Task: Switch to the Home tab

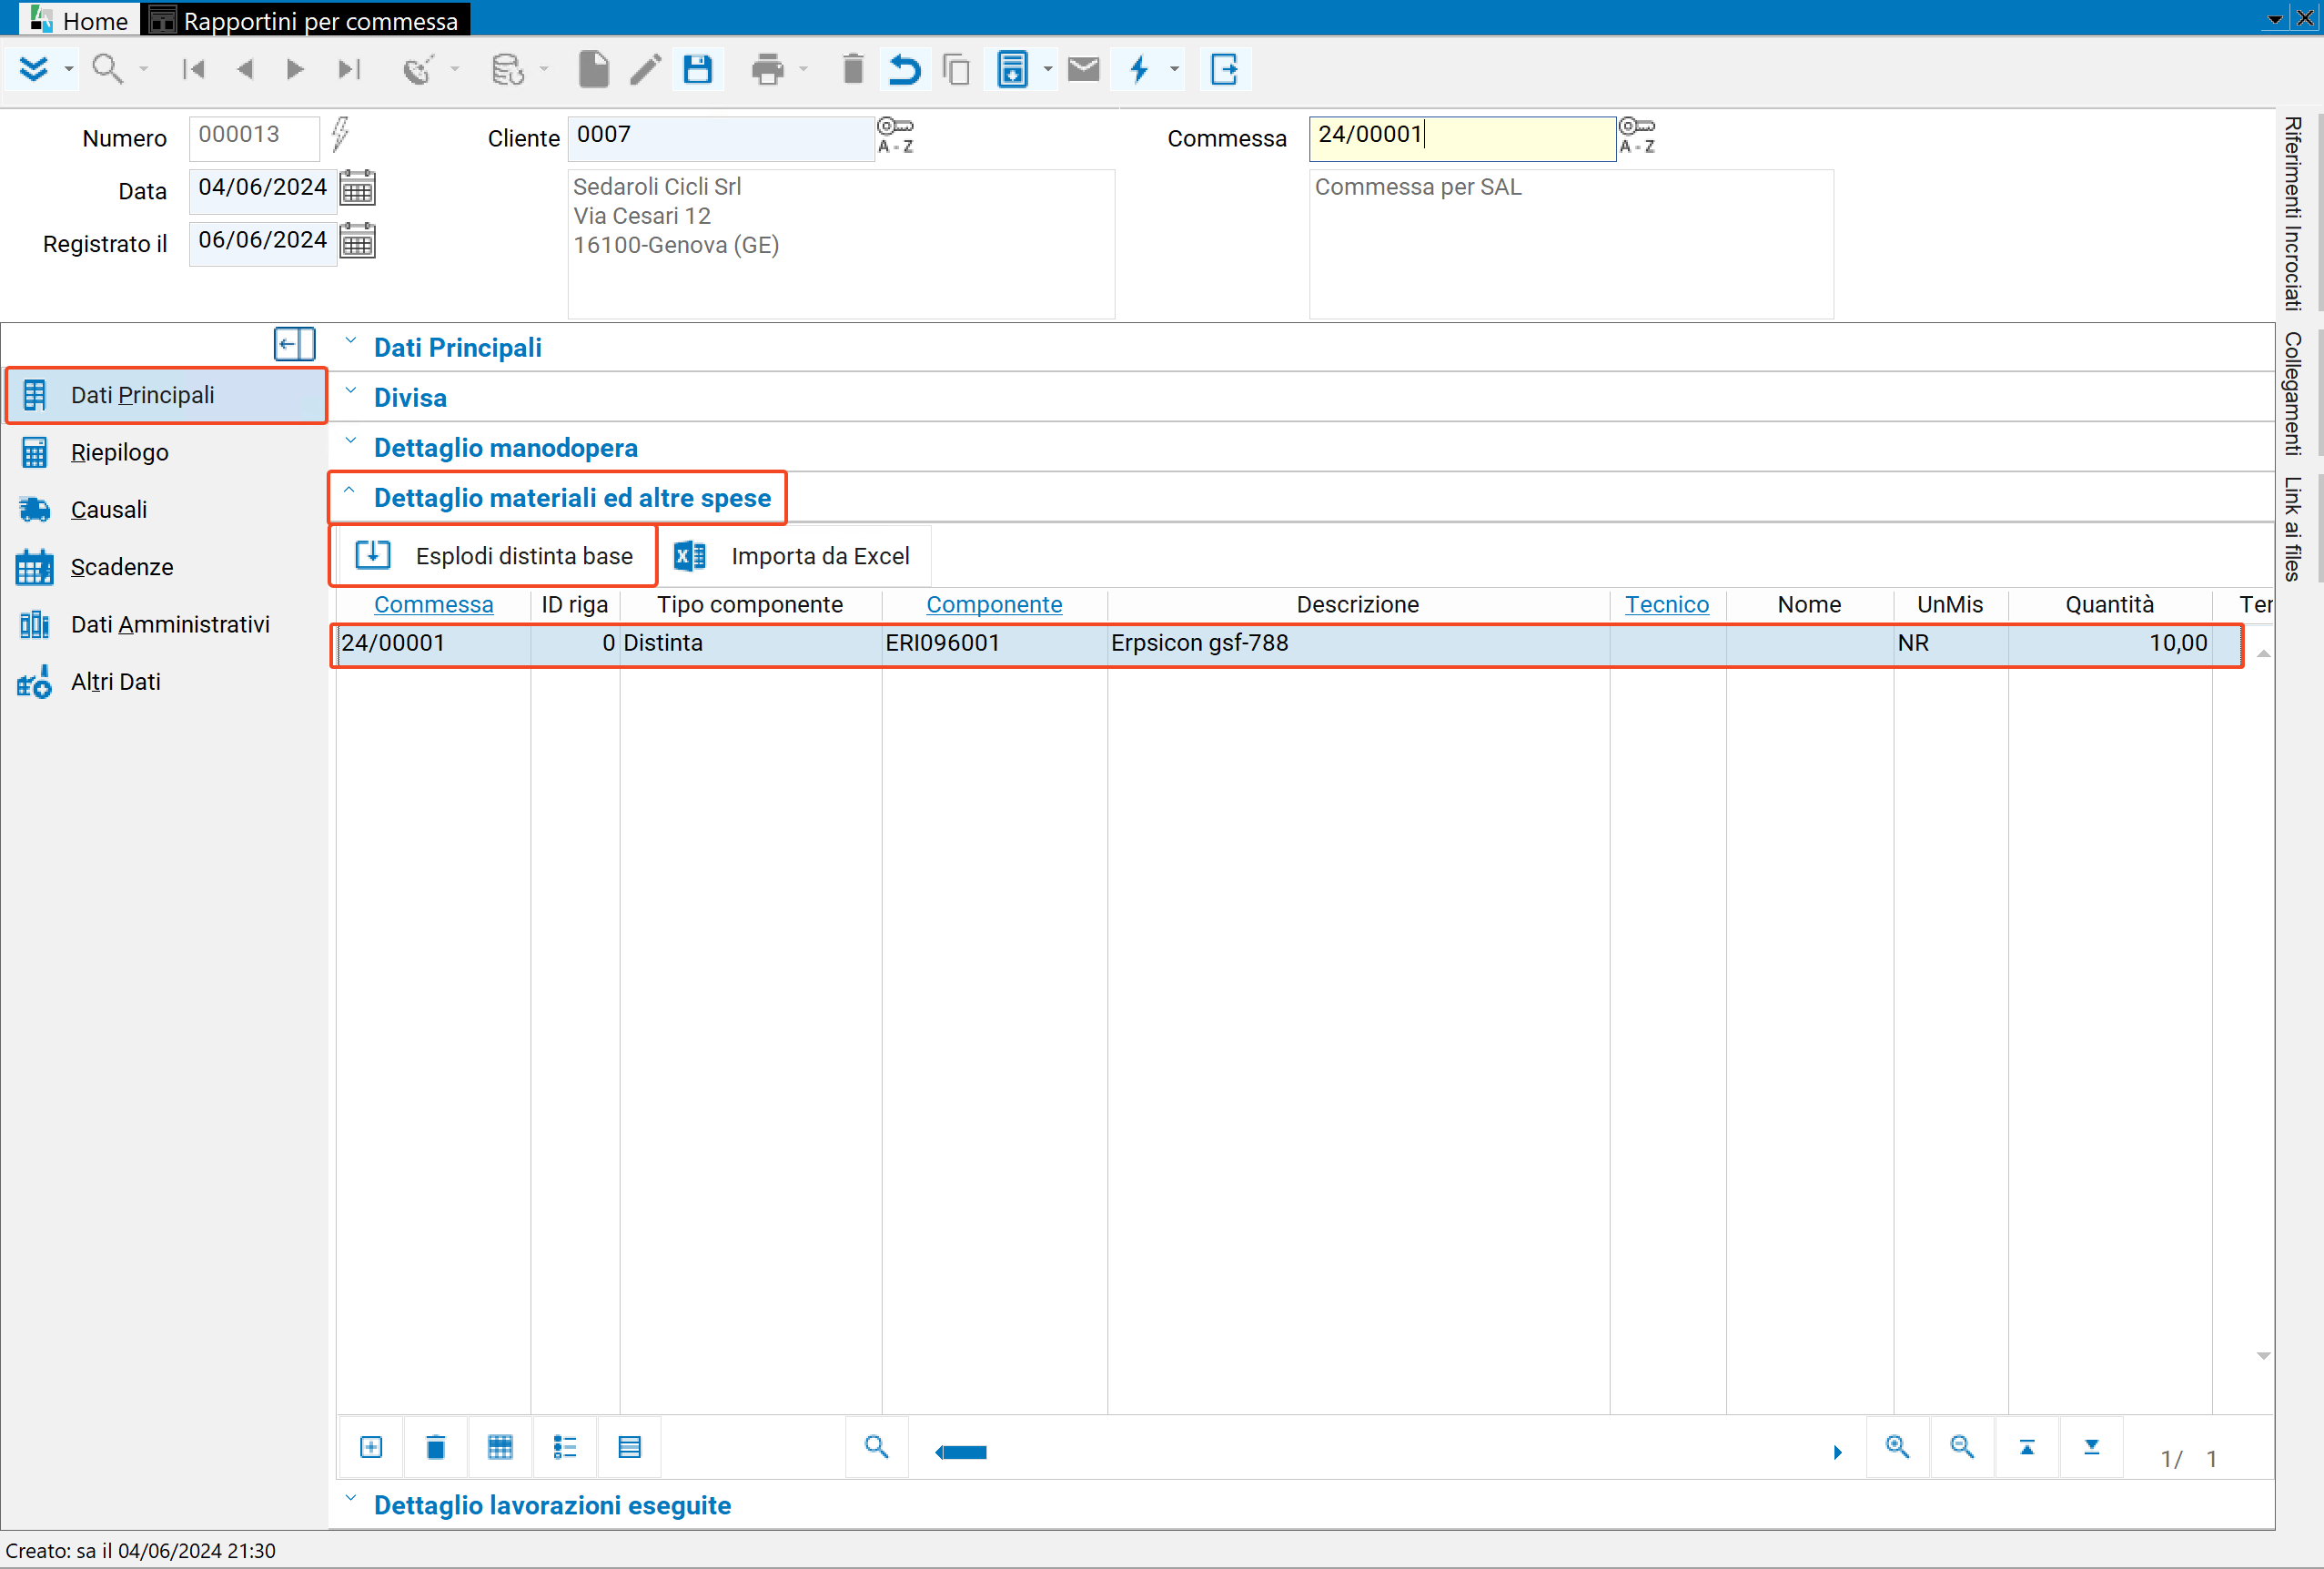Action: point(80,20)
